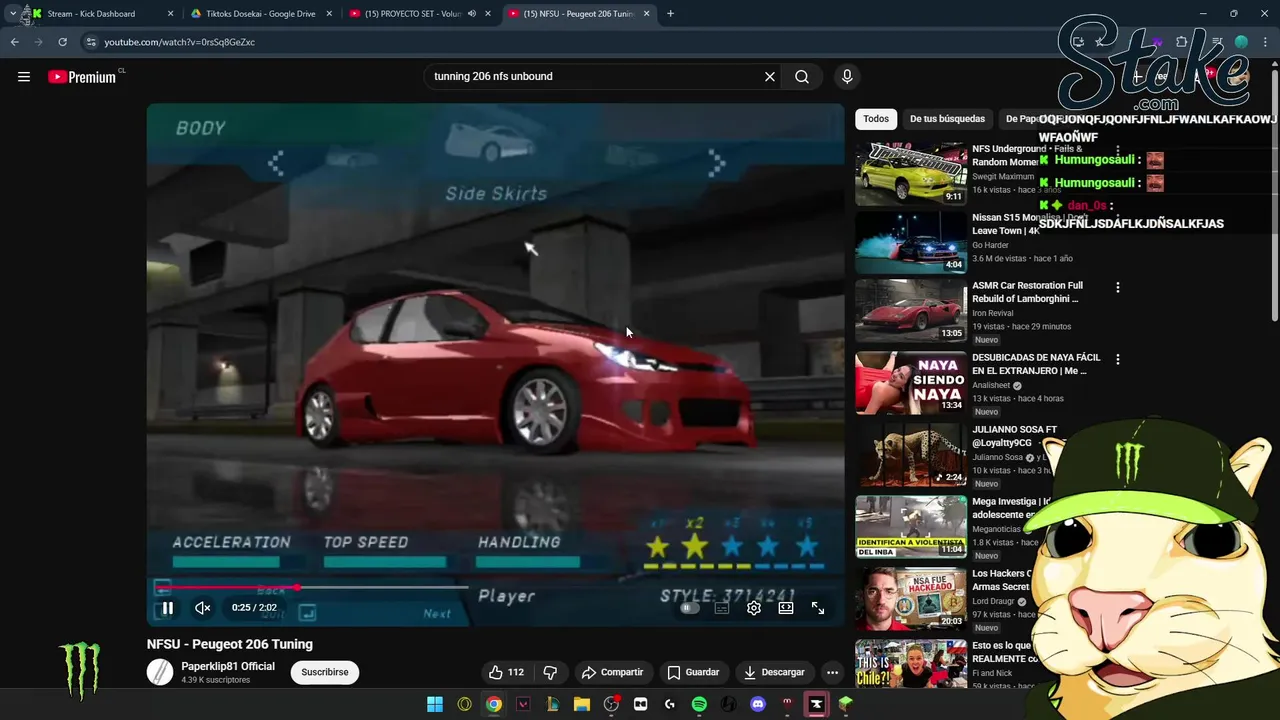The height and width of the screenshot is (720, 1280).
Task: Pause the YouTube video
Action: point(168,607)
